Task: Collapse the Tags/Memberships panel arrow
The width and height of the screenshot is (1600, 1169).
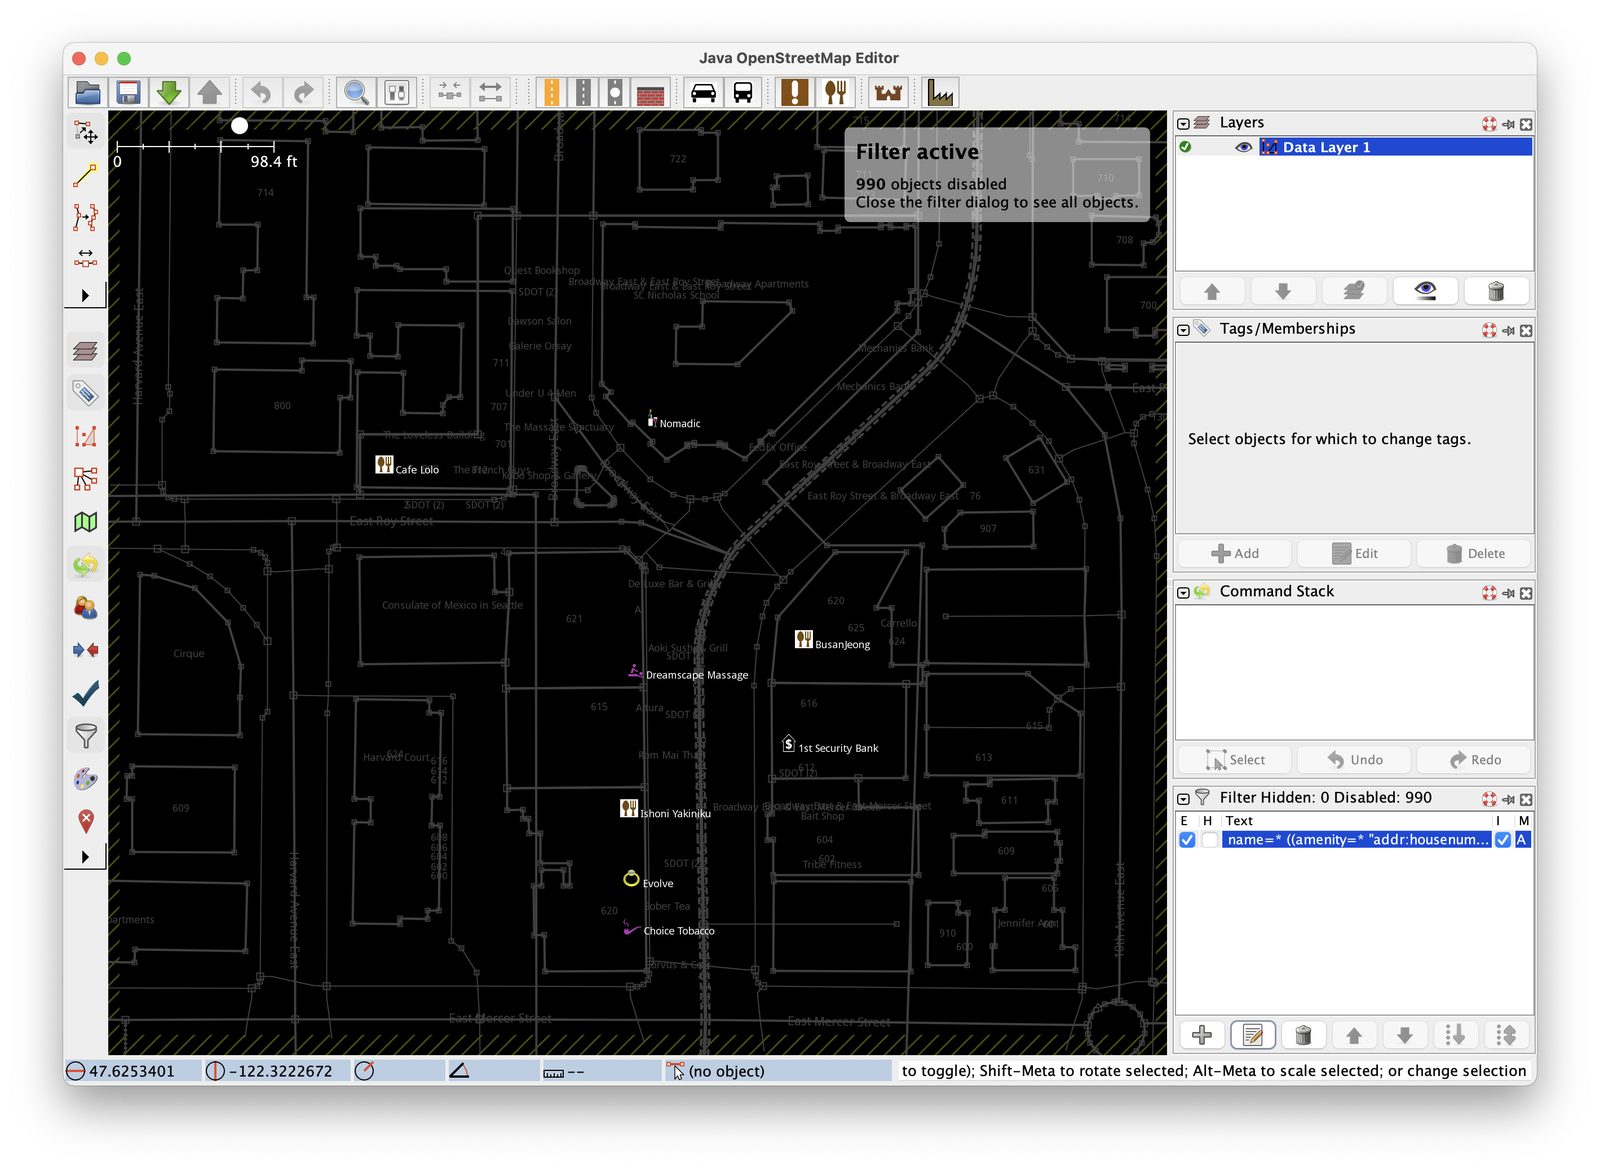Action: (1184, 330)
